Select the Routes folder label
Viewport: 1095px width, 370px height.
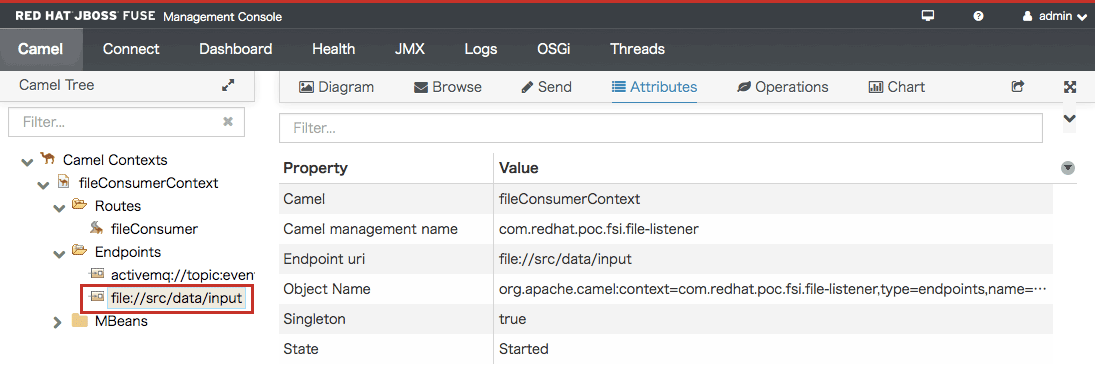click(x=118, y=206)
